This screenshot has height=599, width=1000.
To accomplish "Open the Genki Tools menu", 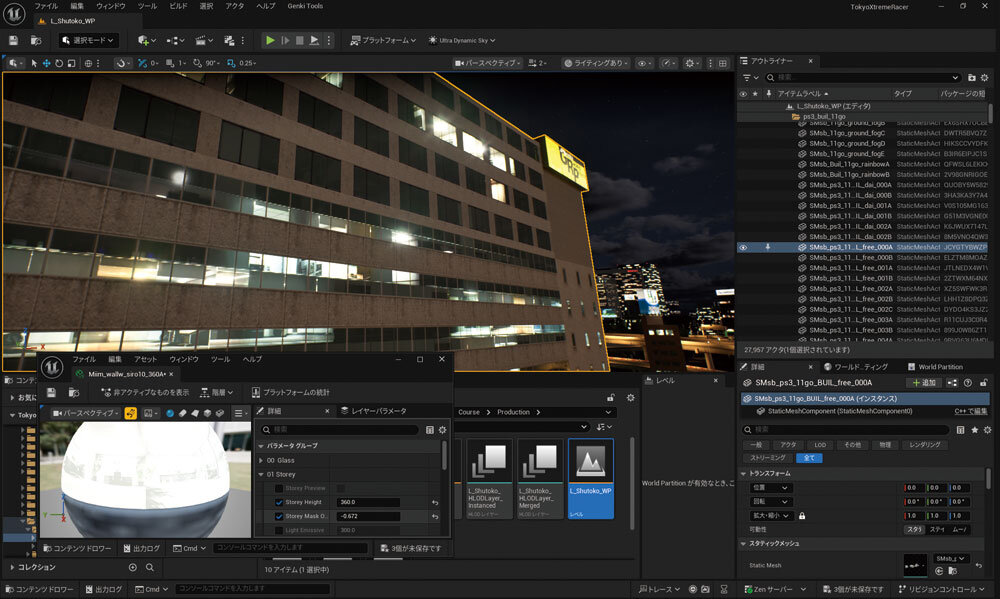I will tap(303, 6).
